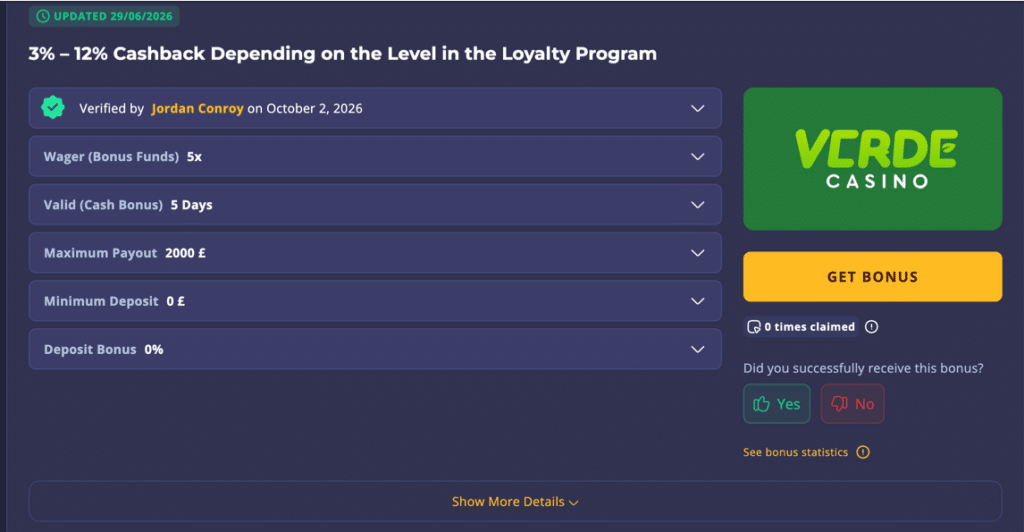
Task: Click the yellow GET BONUS button
Action: [x=872, y=277]
